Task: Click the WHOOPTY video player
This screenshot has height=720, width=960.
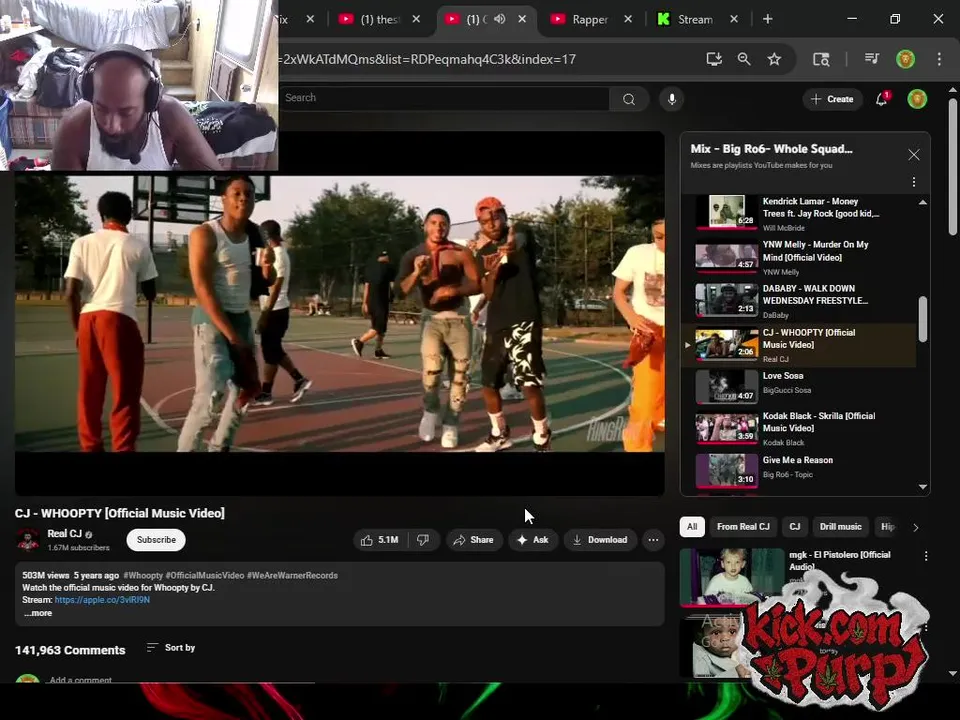Action: 340,313
